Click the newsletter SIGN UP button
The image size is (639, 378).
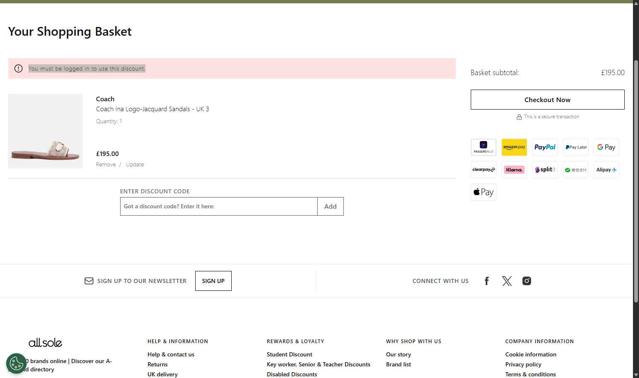tap(213, 281)
